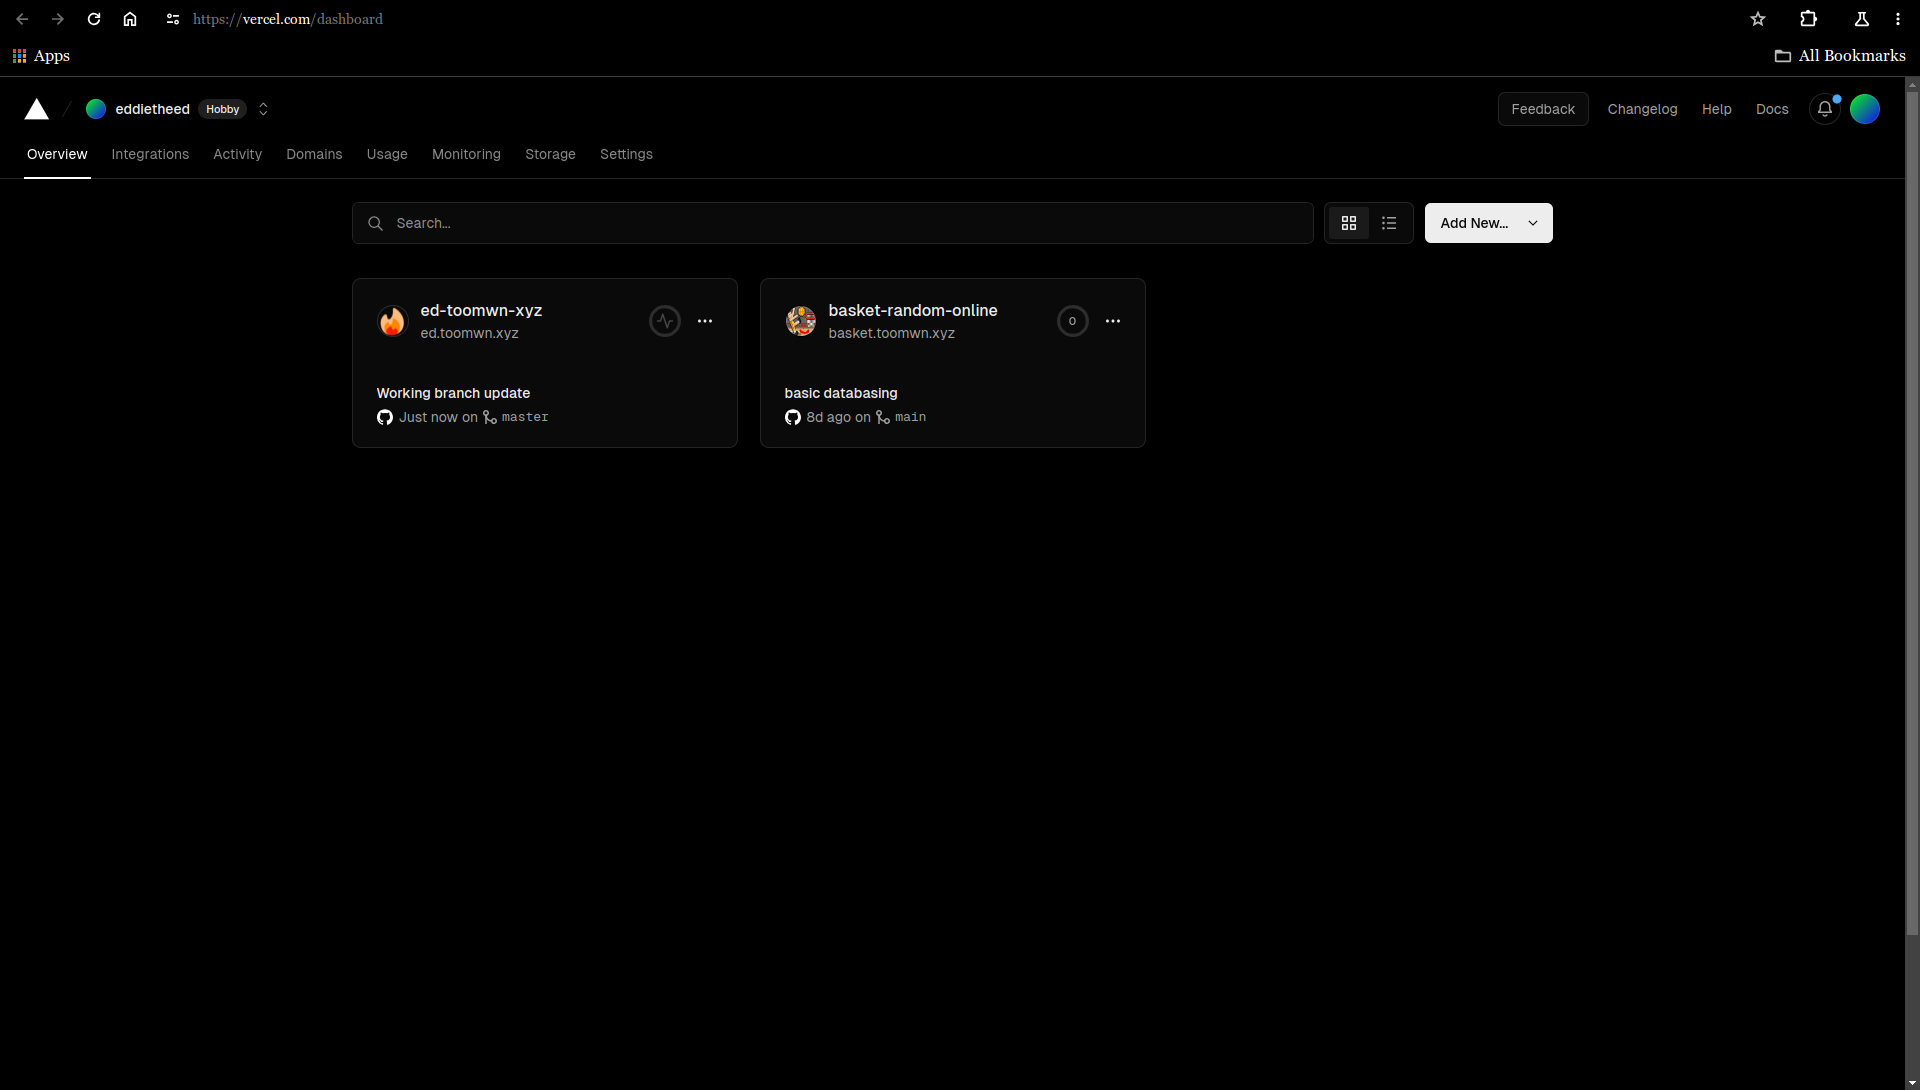The image size is (1920, 1090).
Task: Open browser extensions puzzle icon
Action: (1808, 19)
